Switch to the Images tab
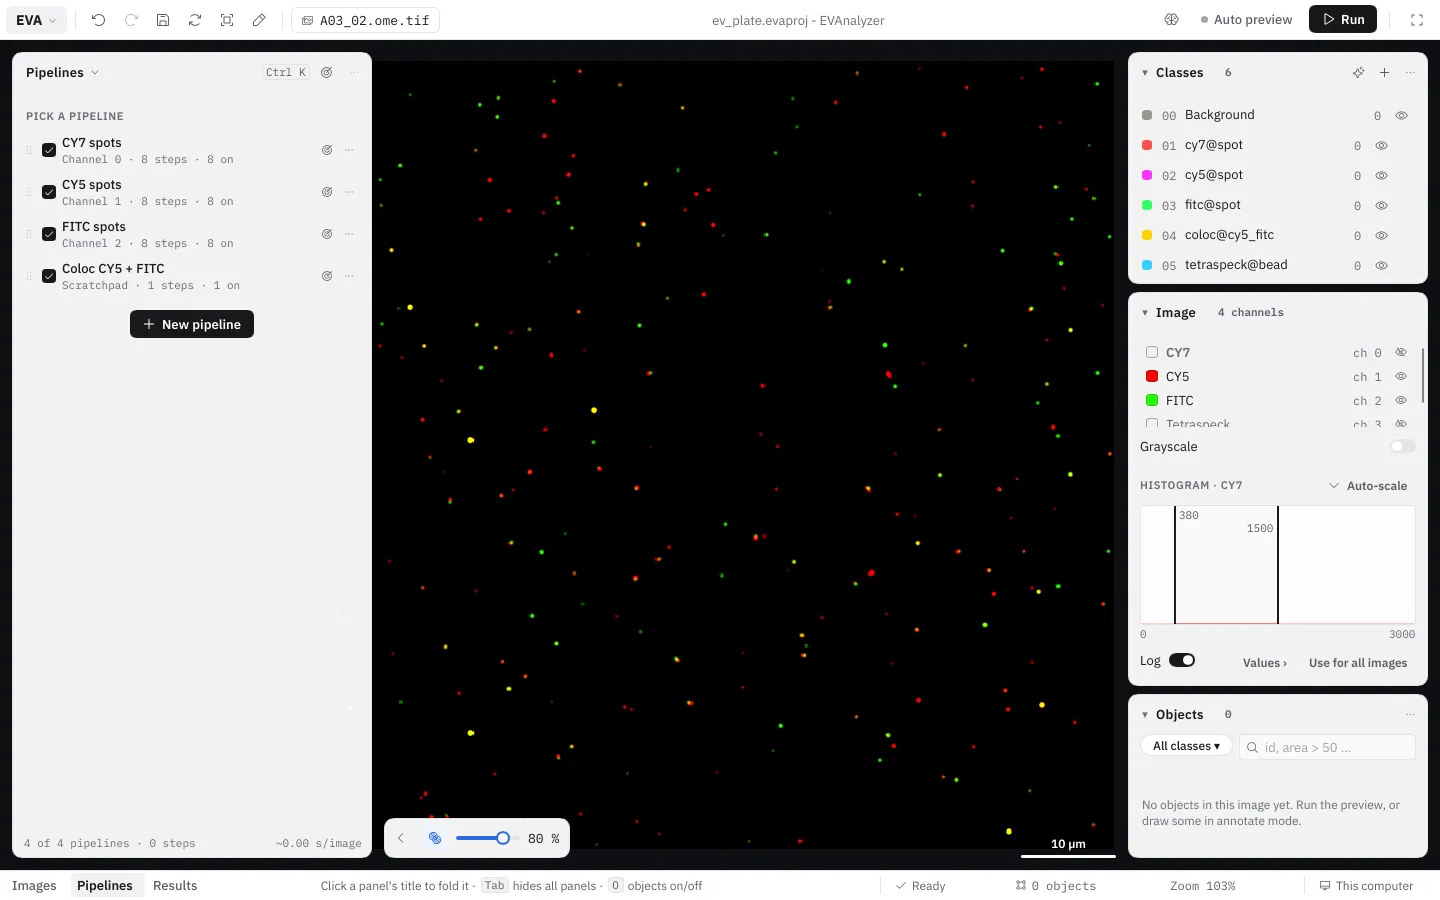1440x900 pixels. [x=34, y=886]
